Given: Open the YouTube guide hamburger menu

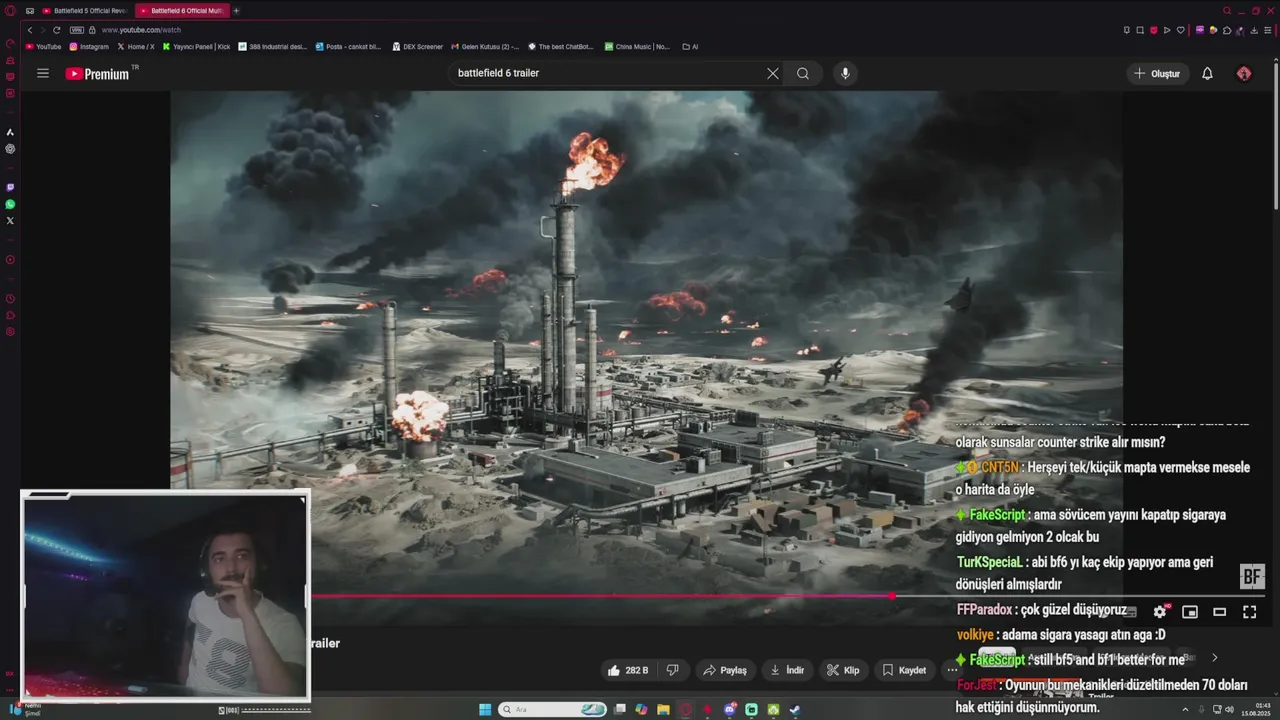Looking at the screenshot, I should point(43,73).
